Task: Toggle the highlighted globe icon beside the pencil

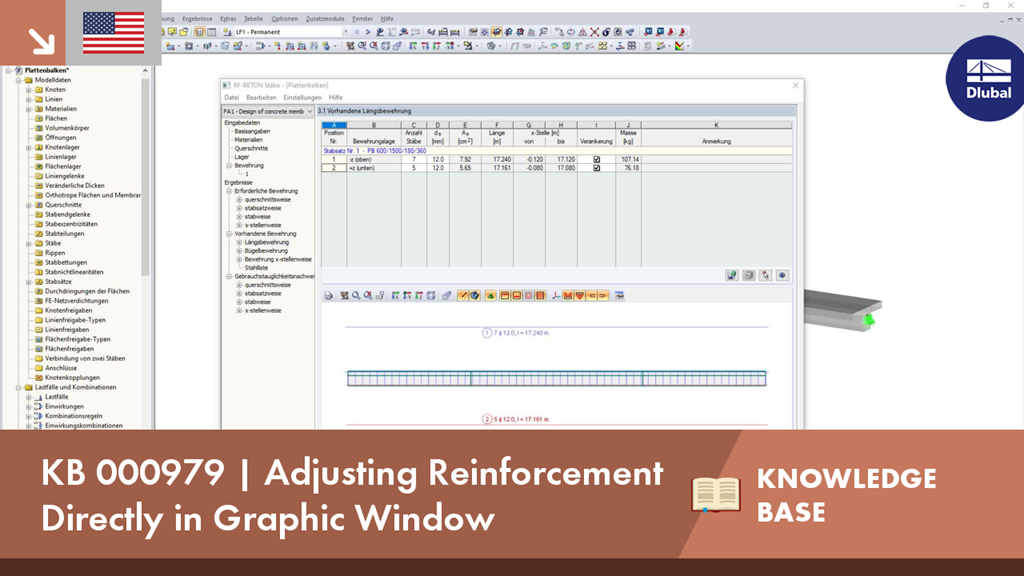Action: point(475,296)
